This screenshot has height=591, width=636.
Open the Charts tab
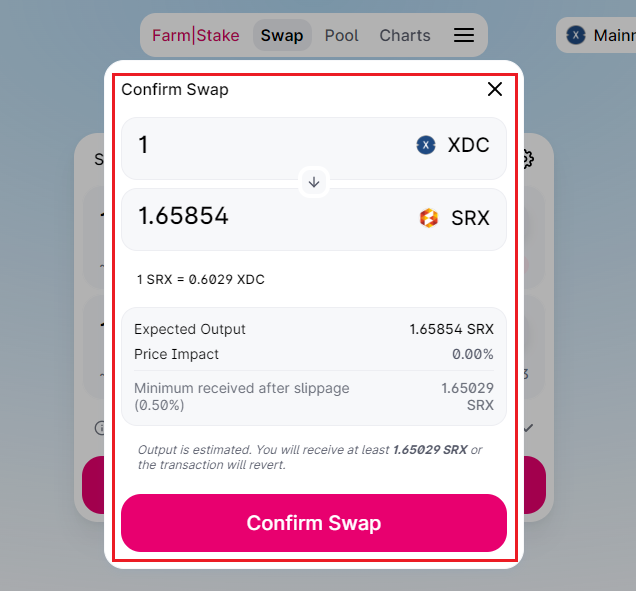tap(405, 35)
